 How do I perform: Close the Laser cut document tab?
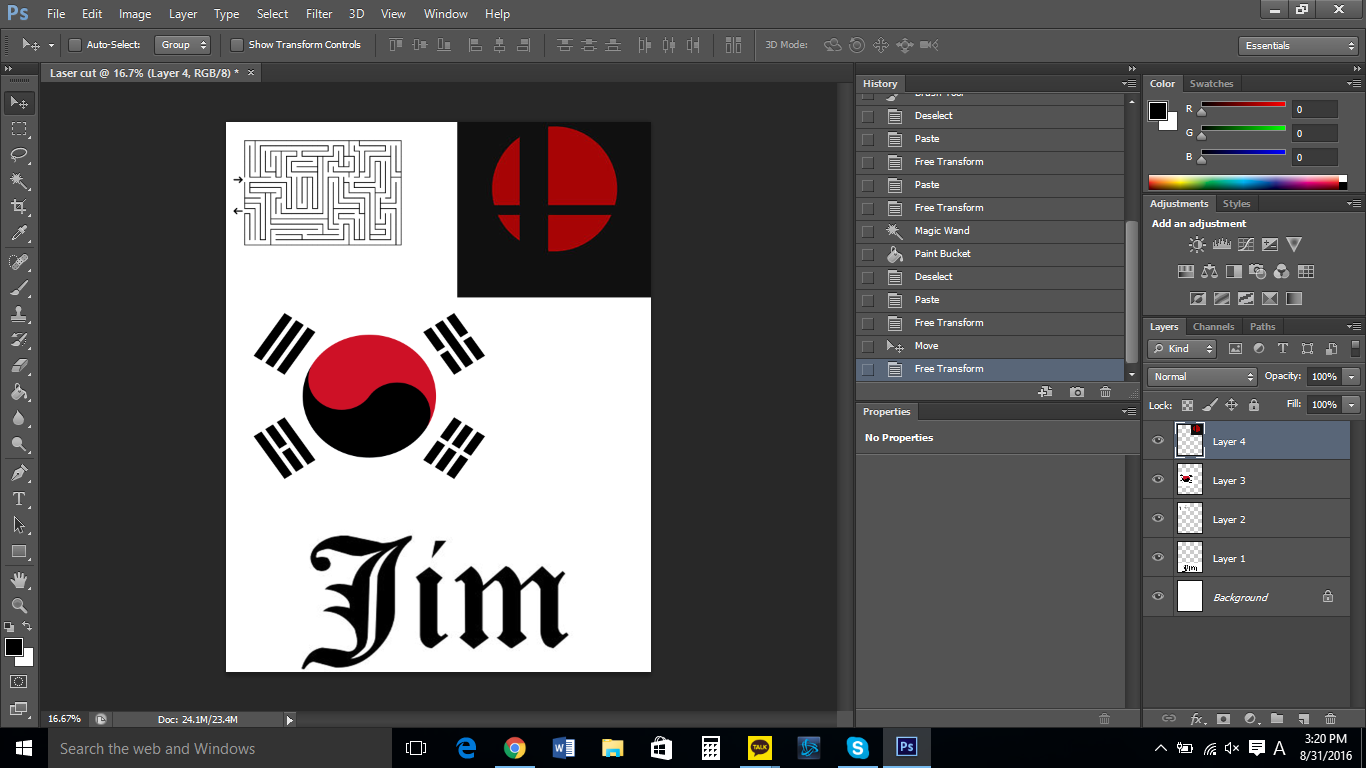[251, 73]
